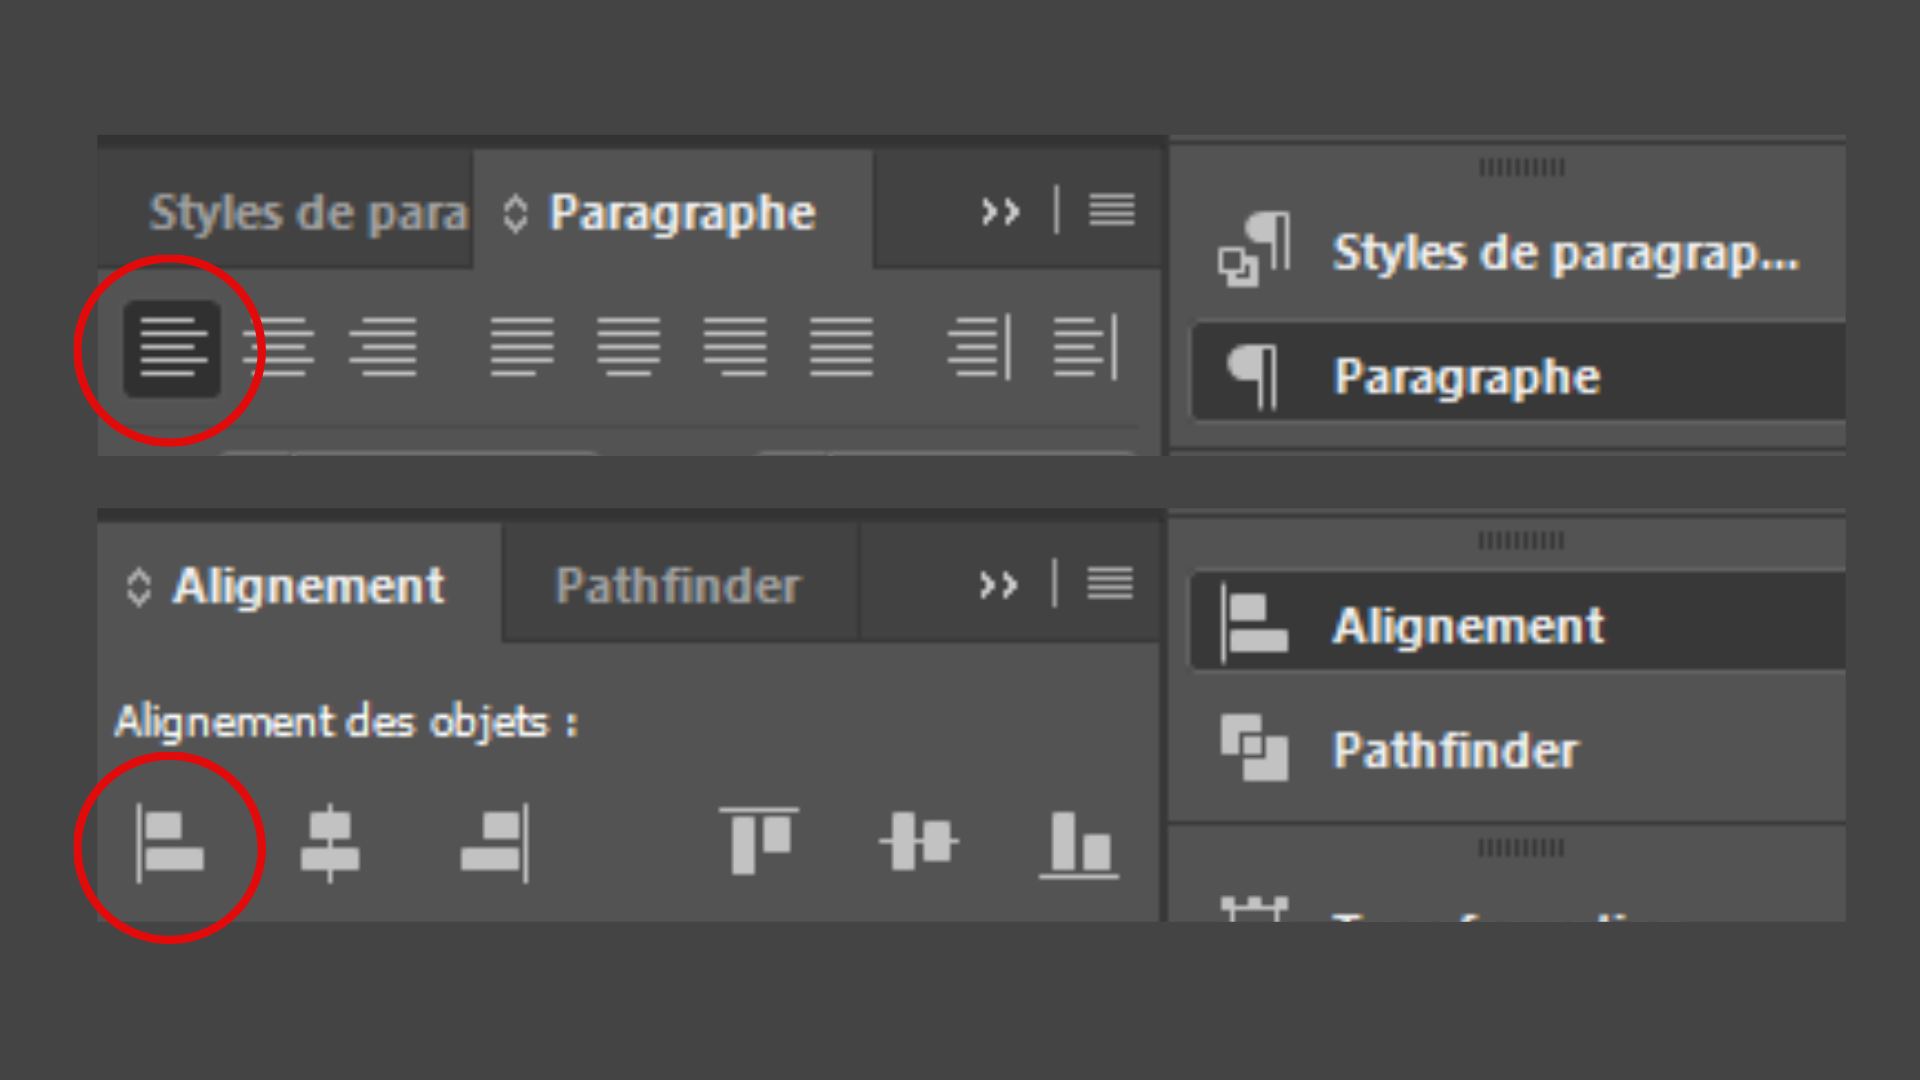The image size is (1920, 1080).
Task: Align text towards the spine
Action: 979,348
